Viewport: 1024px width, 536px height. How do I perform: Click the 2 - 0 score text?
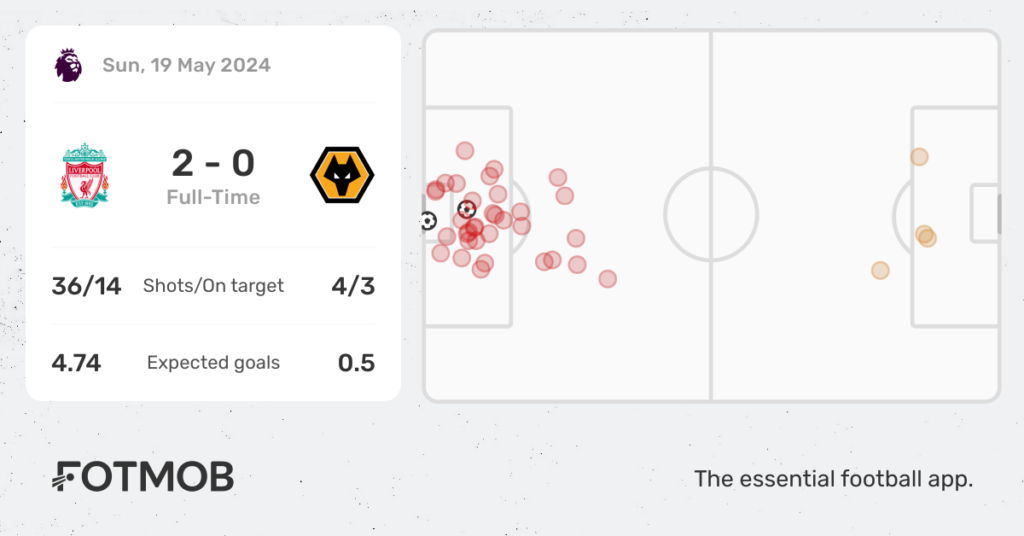click(214, 163)
